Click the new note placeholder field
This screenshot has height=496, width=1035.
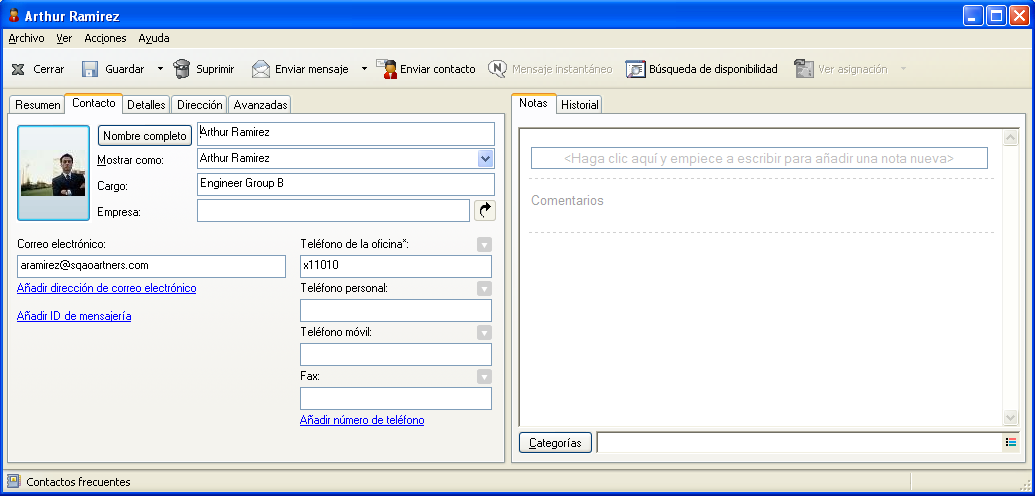pyautogui.click(x=759, y=159)
